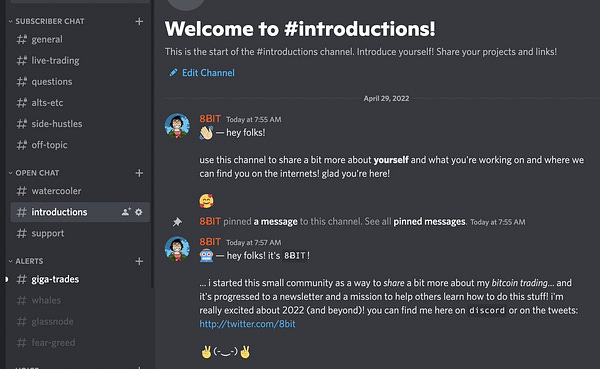
Task: Click the Edit Channel link
Action: (208, 73)
